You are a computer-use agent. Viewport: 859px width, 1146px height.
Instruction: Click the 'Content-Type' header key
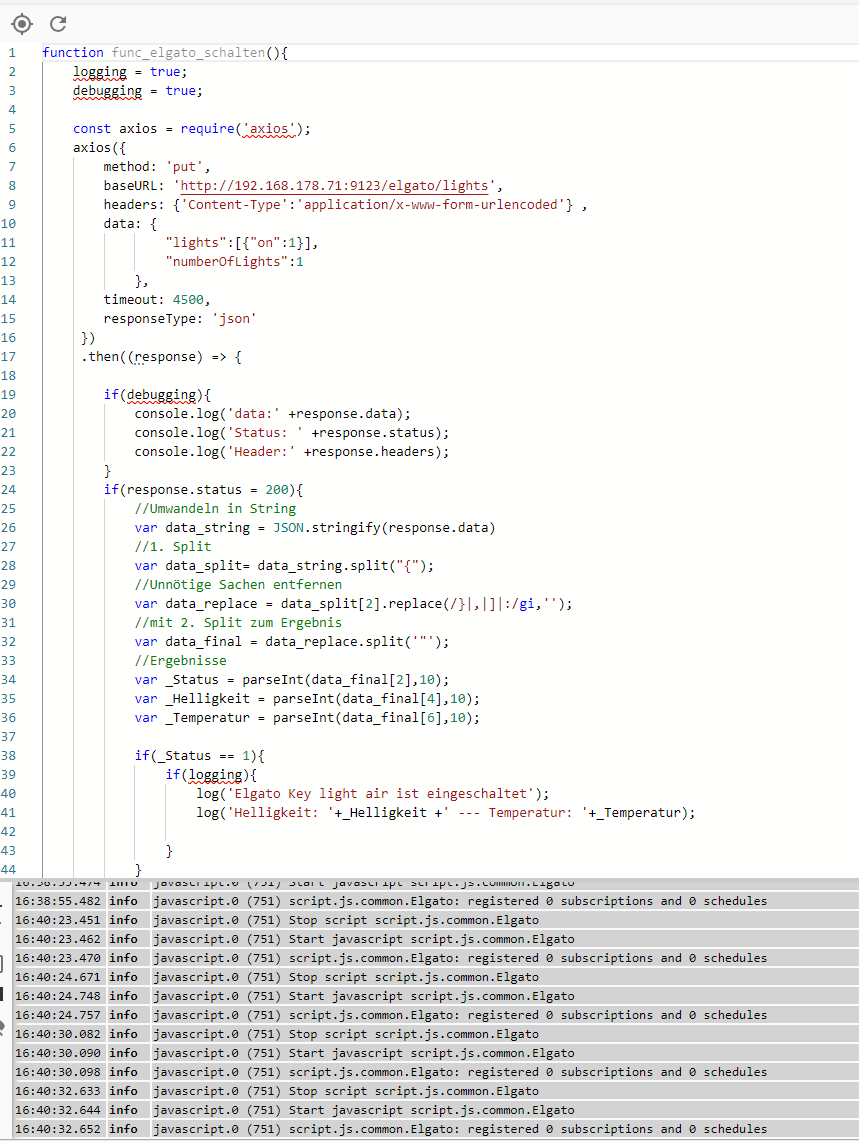234,205
